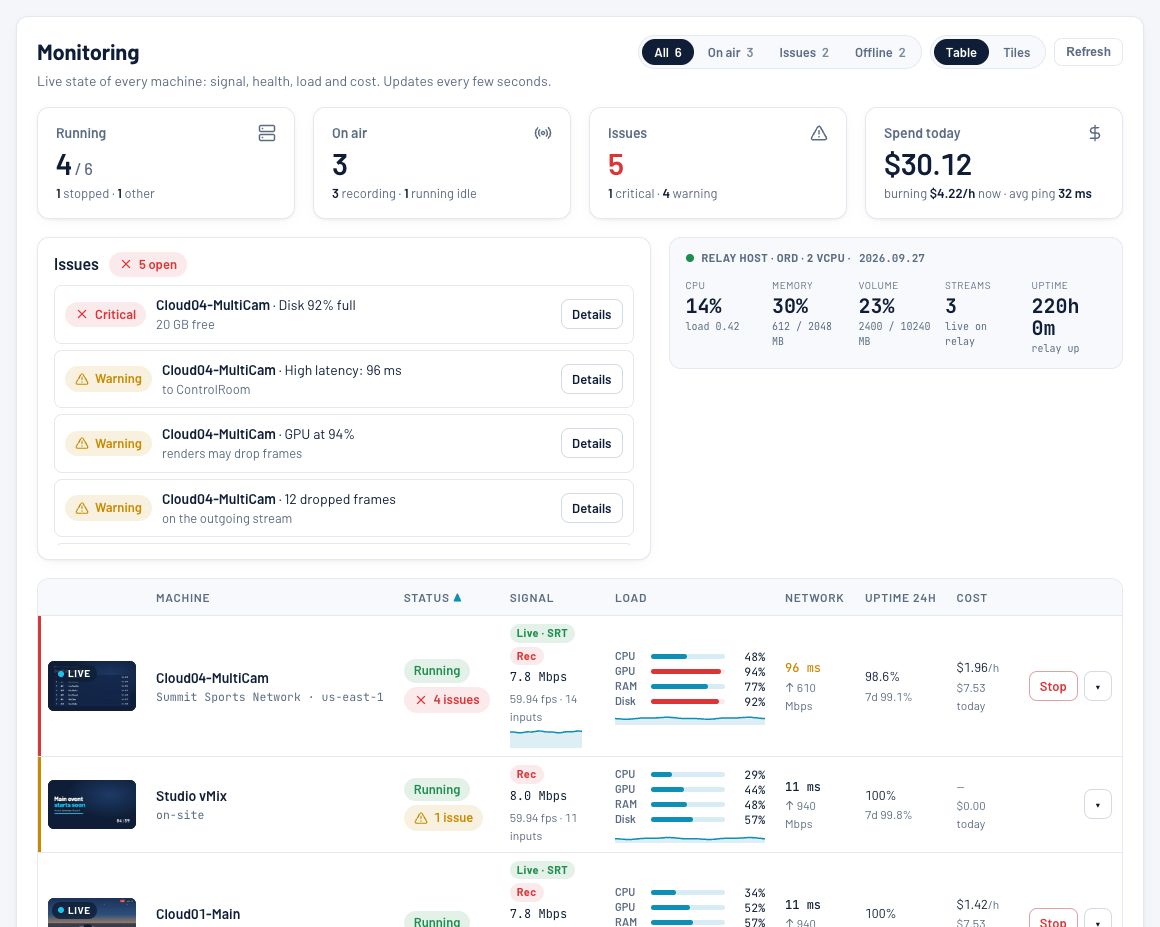
Task: Sort by the Uptime 24h column header
Action: [900, 598]
